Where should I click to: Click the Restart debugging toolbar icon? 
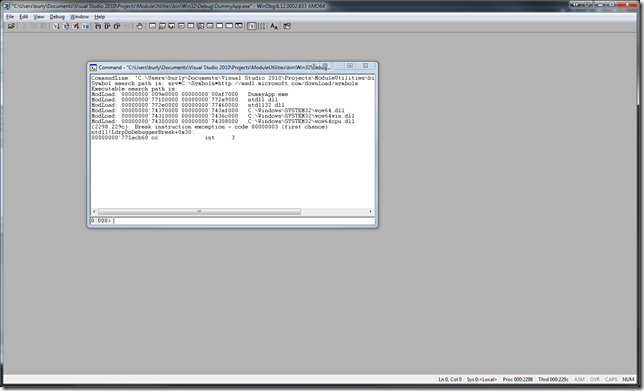coord(66,26)
